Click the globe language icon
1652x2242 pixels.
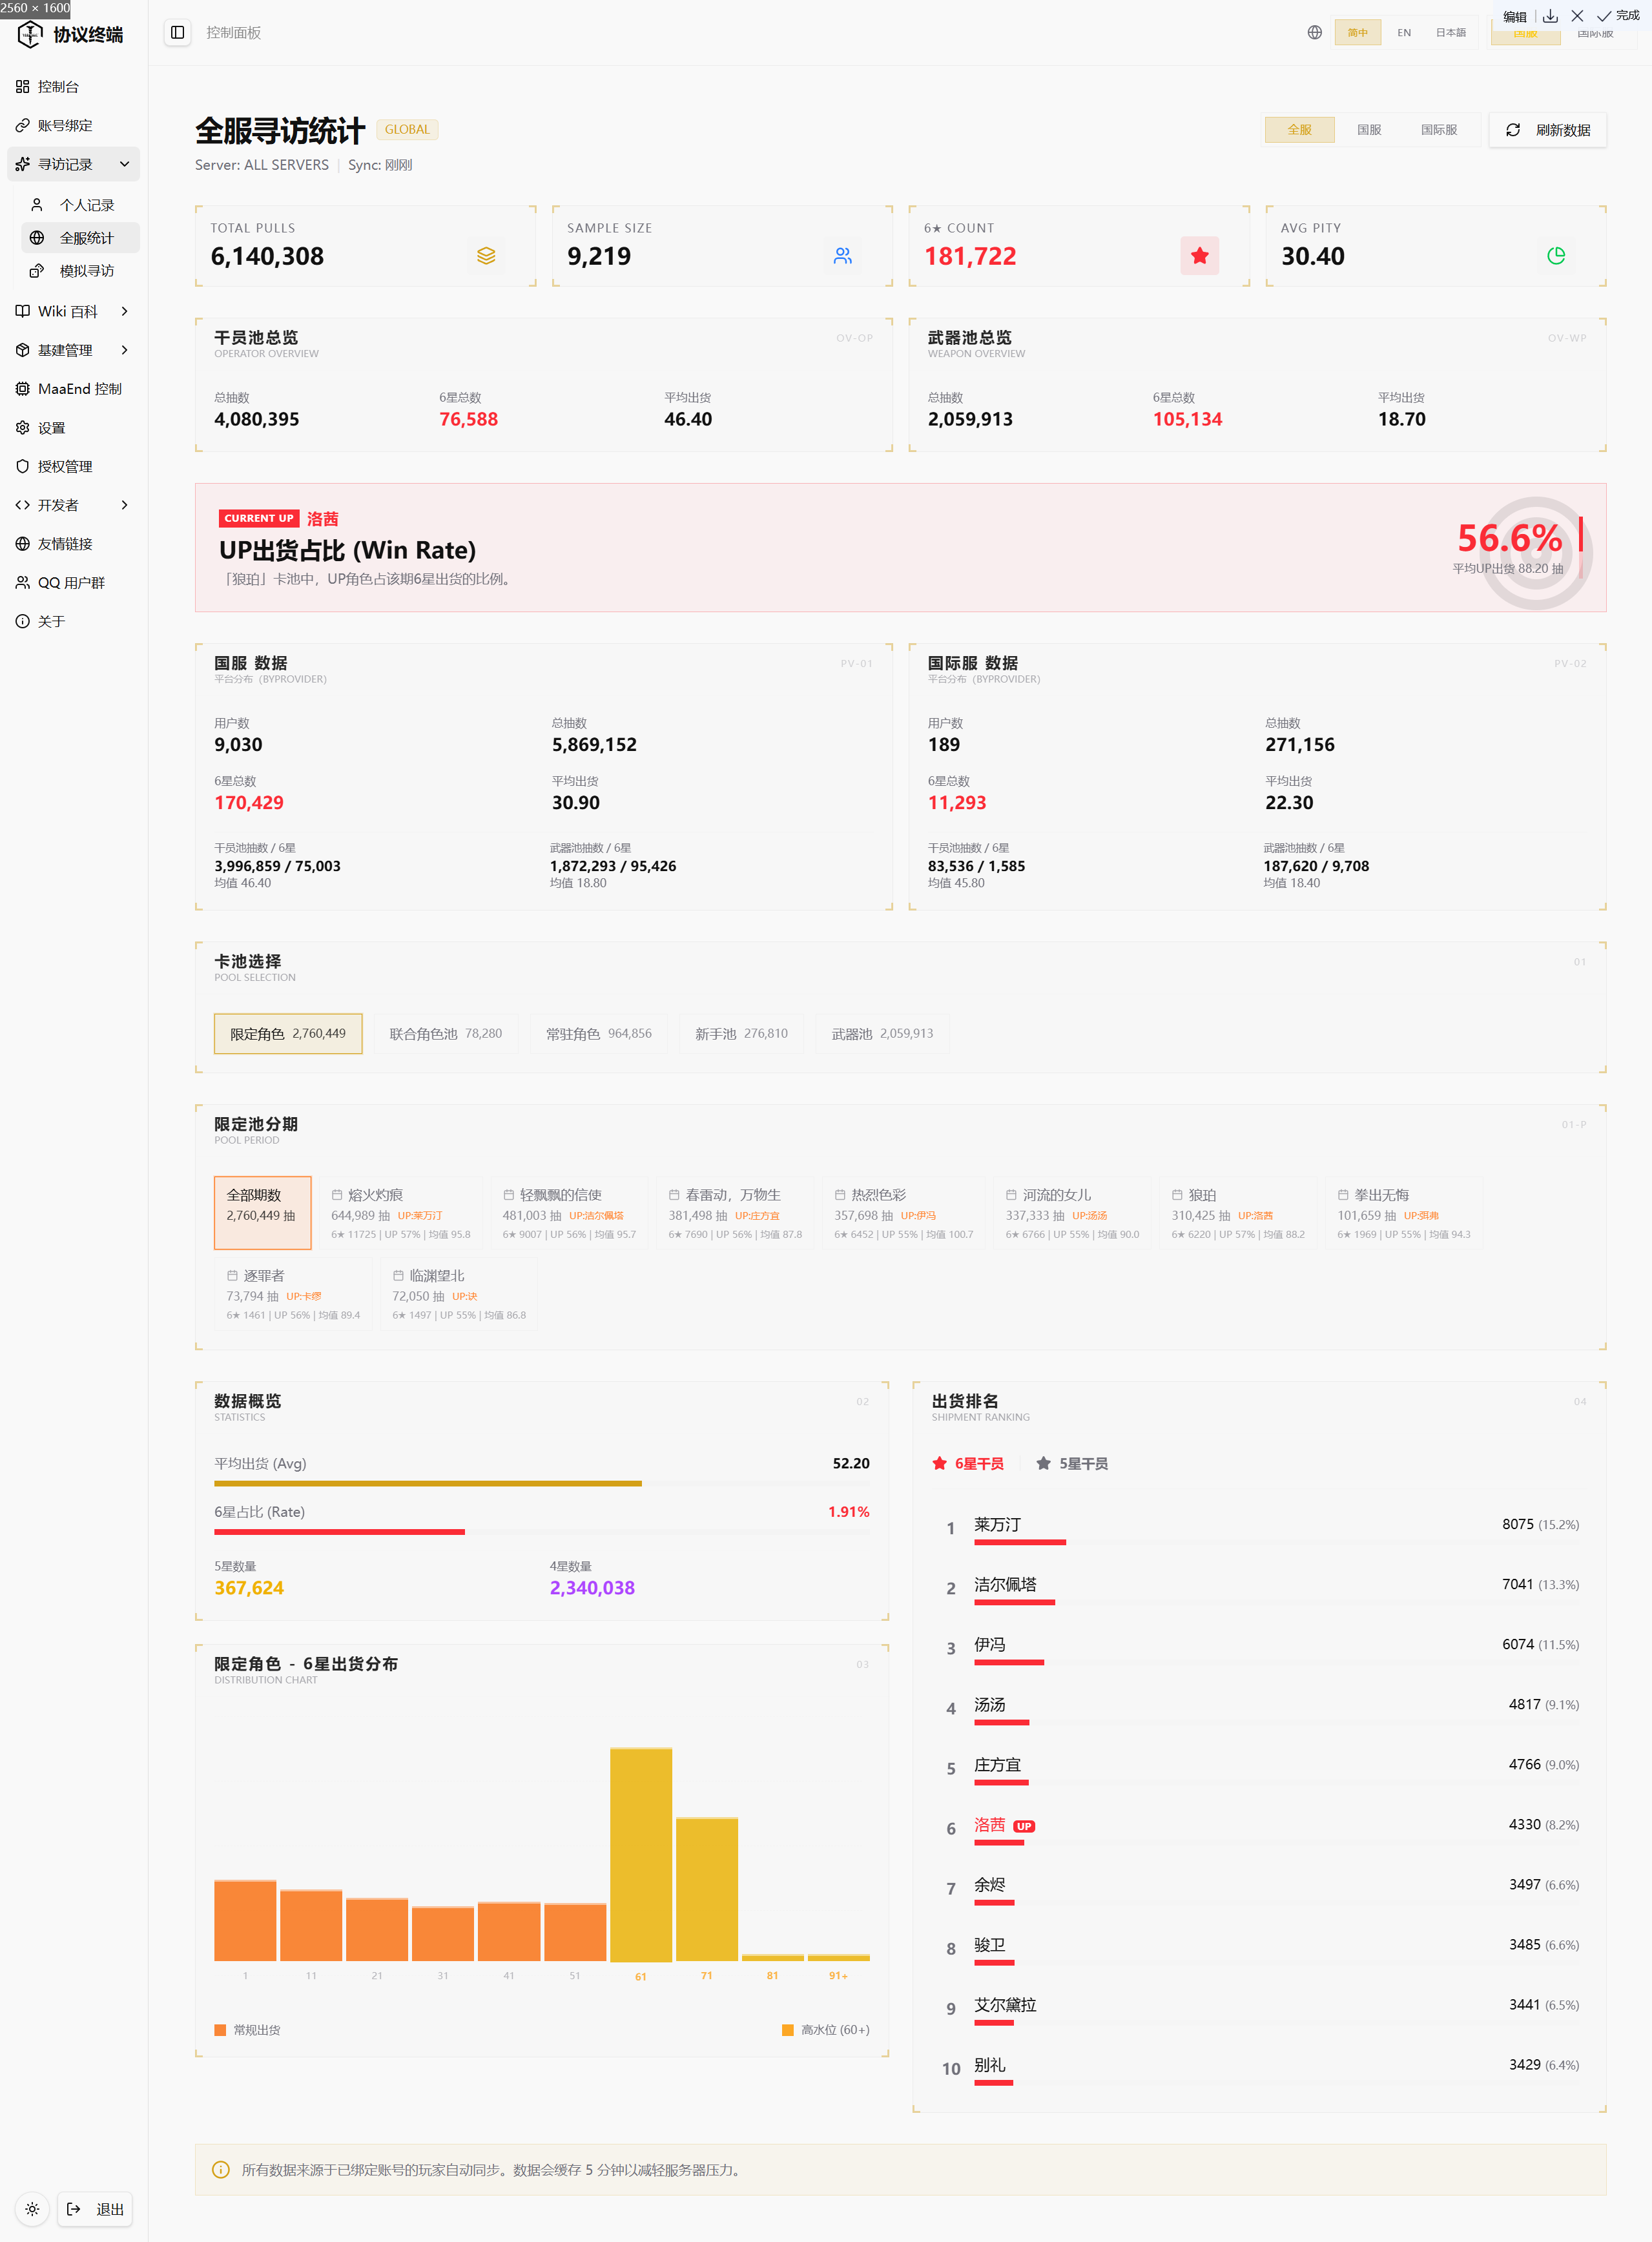point(1314,32)
